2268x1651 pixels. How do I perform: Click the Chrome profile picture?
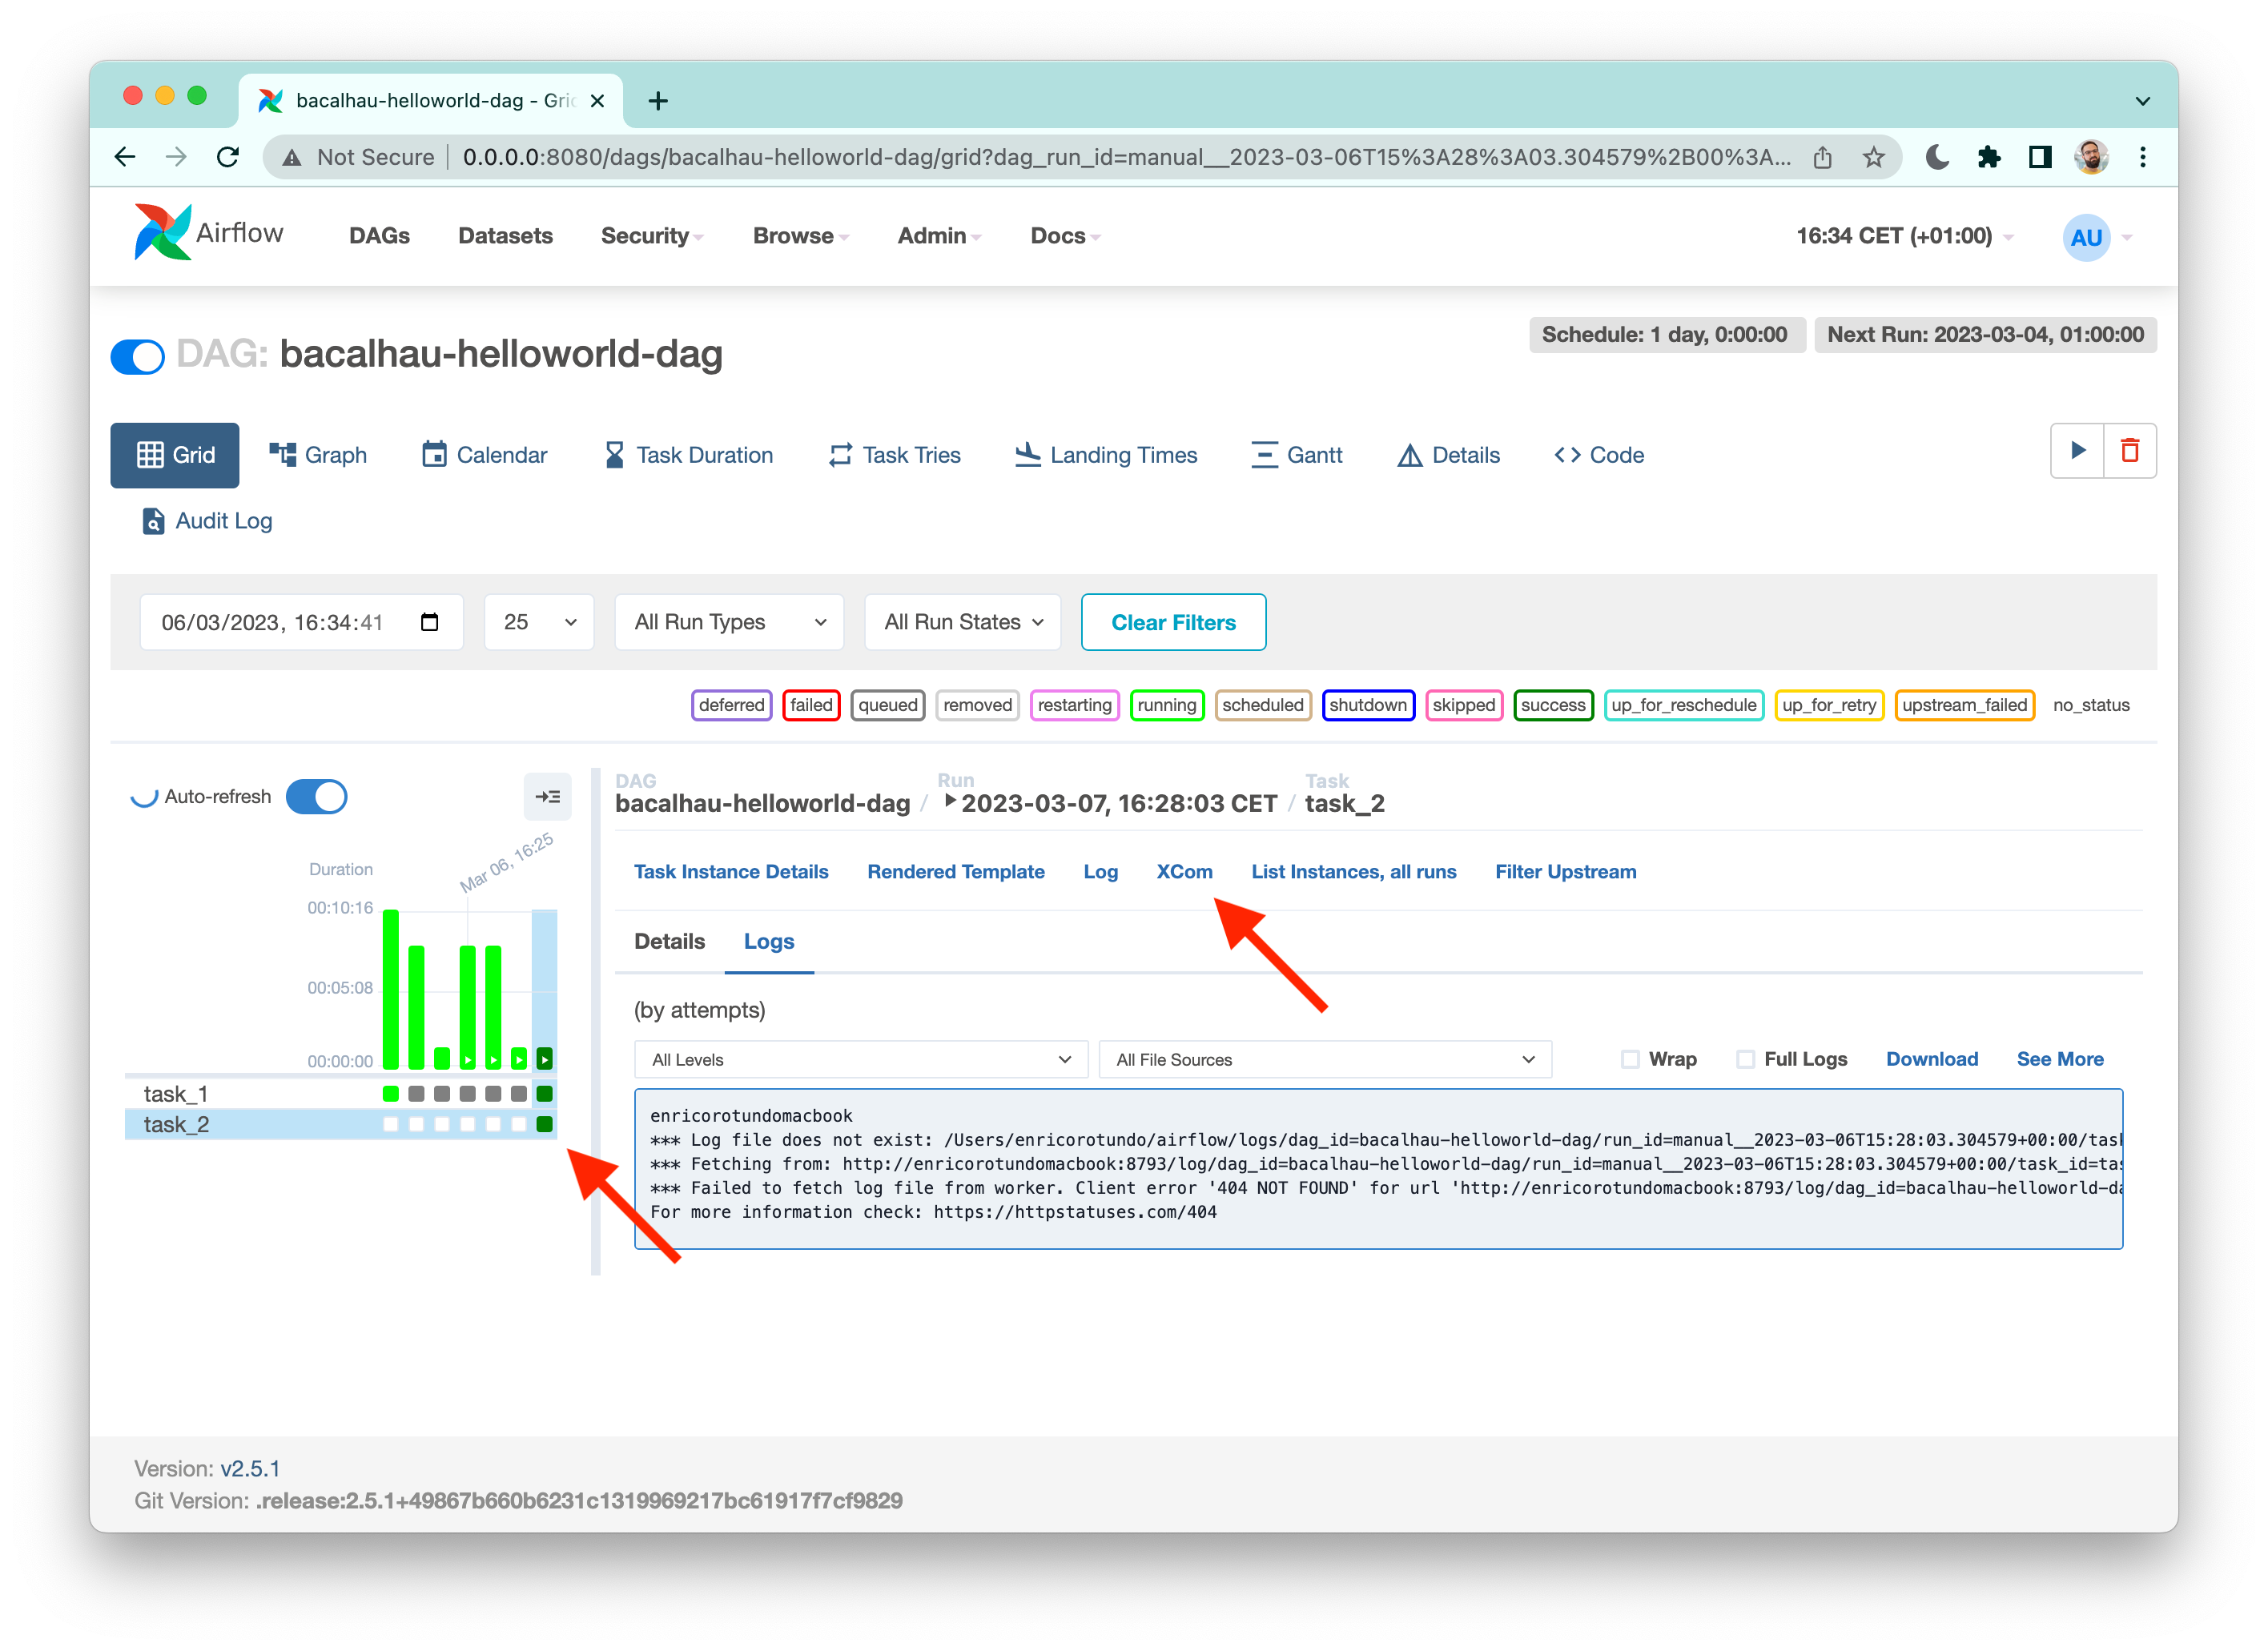[x=2091, y=157]
